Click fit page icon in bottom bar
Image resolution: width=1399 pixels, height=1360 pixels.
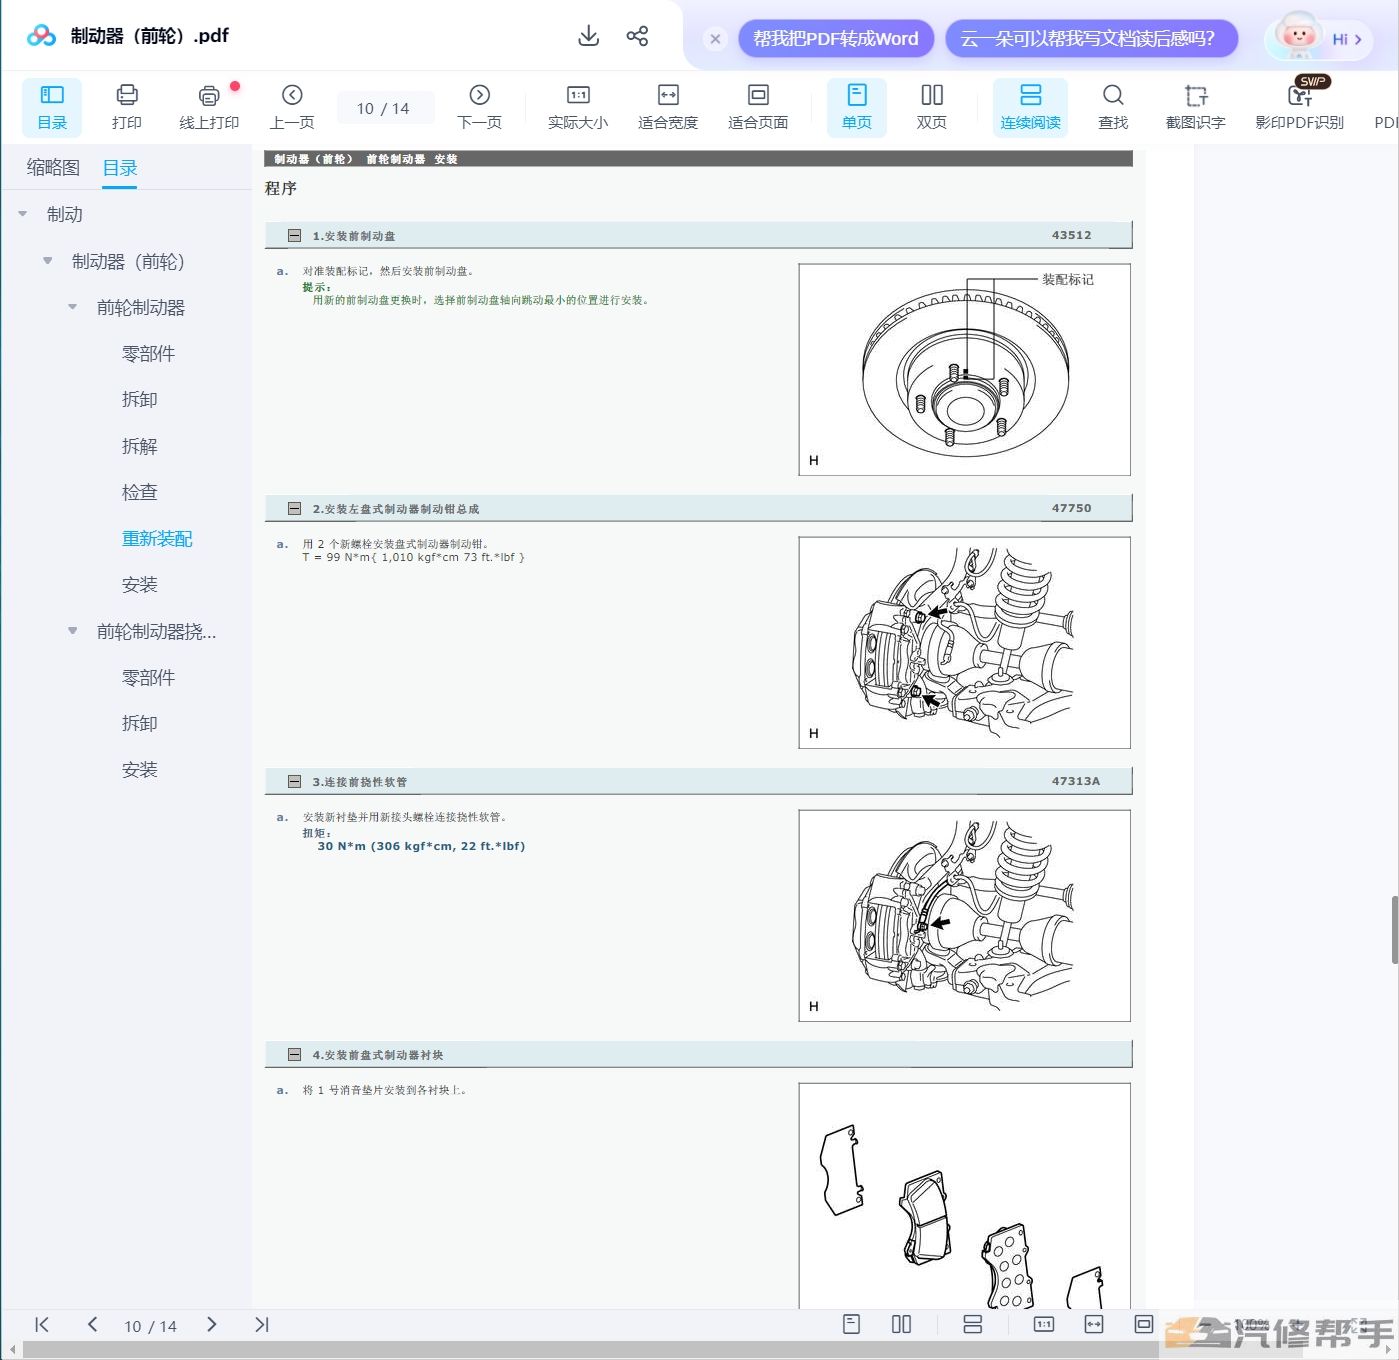pos(1144,1324)
